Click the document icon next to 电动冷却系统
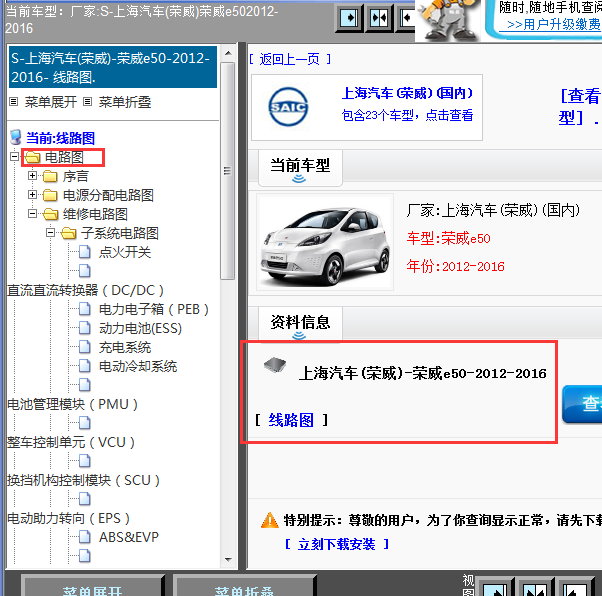 (85, 366)
